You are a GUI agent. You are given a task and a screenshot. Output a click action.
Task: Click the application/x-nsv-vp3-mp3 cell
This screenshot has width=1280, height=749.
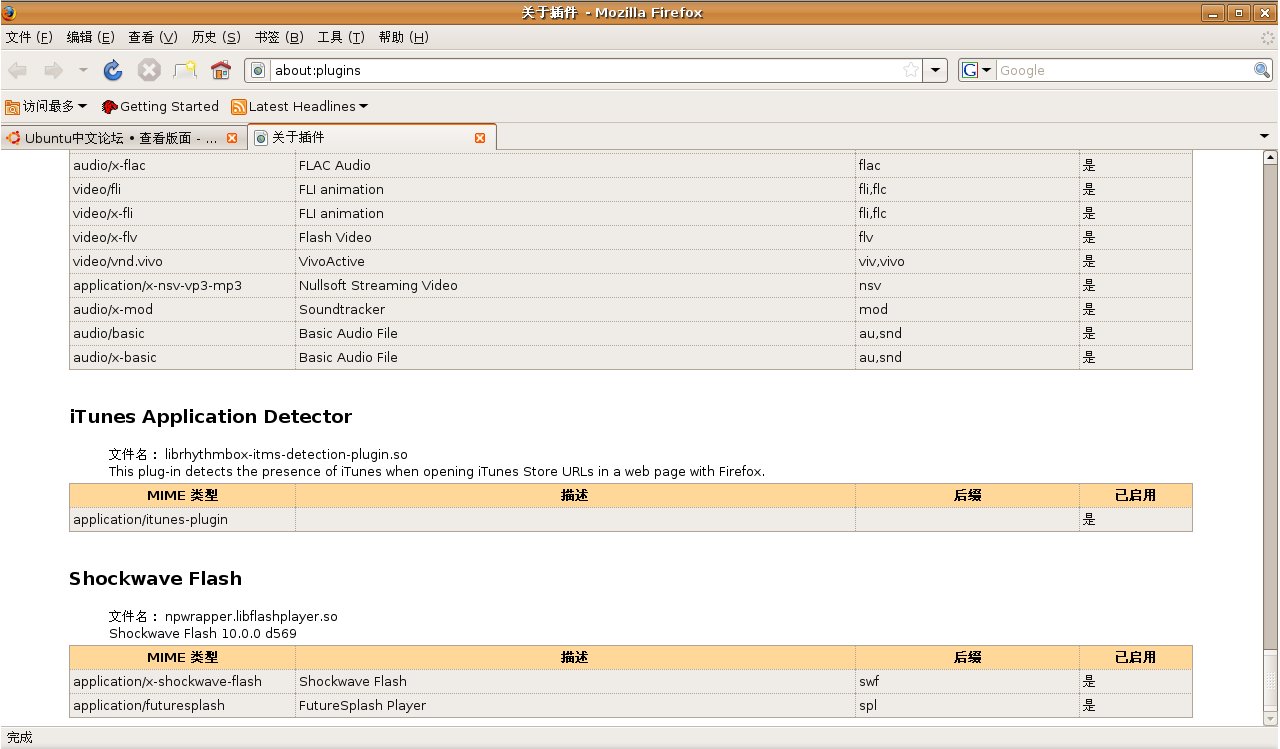click(x=182, y=285)
